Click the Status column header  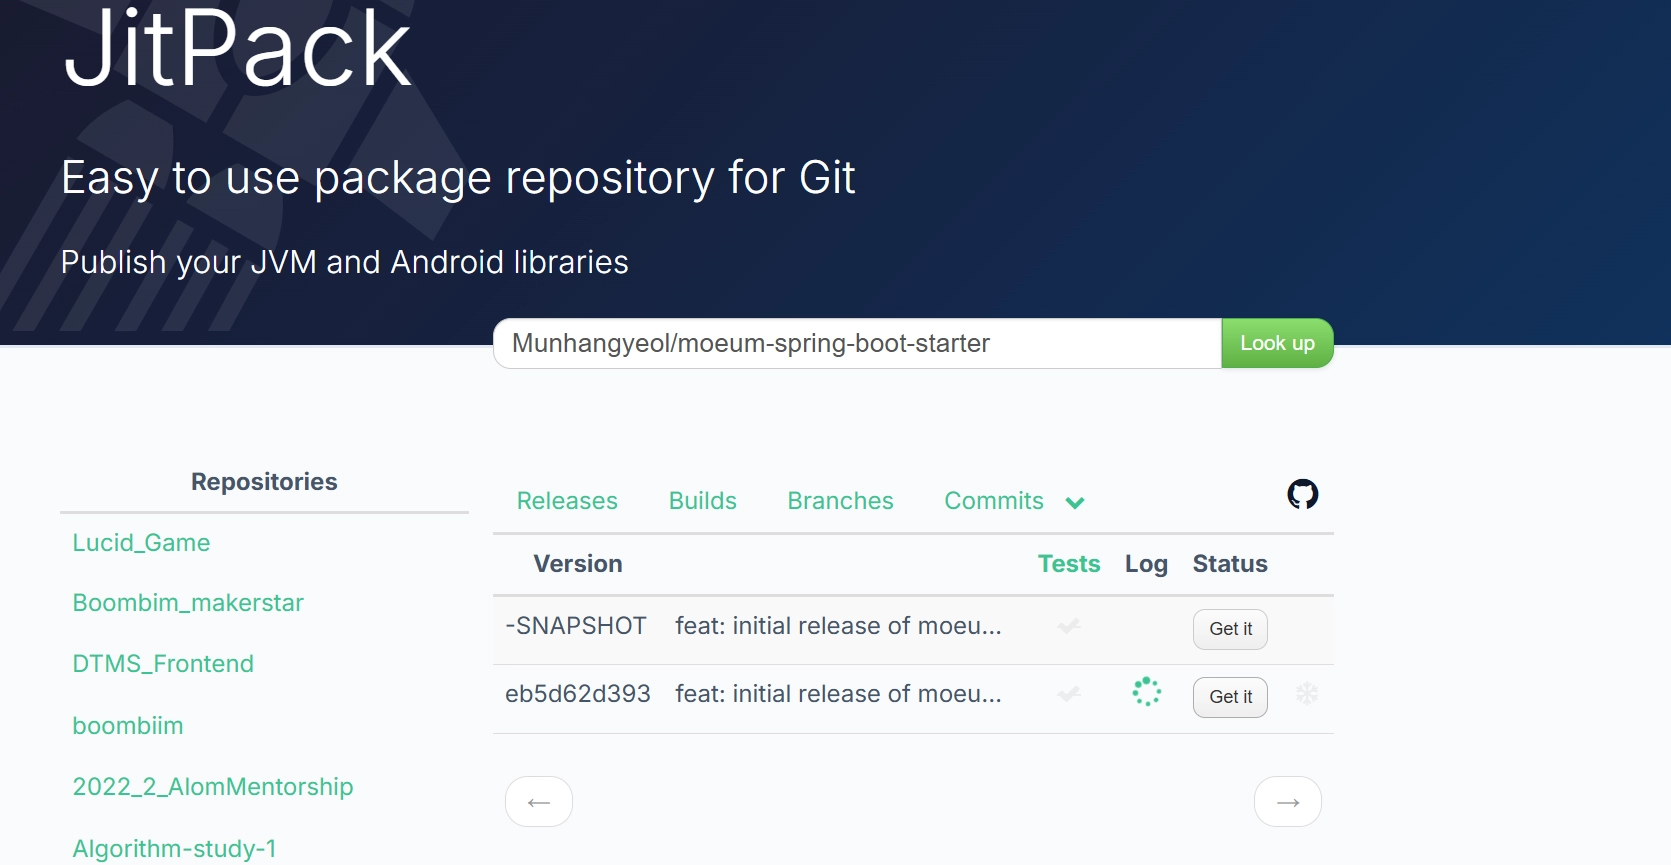(1230, 564)
